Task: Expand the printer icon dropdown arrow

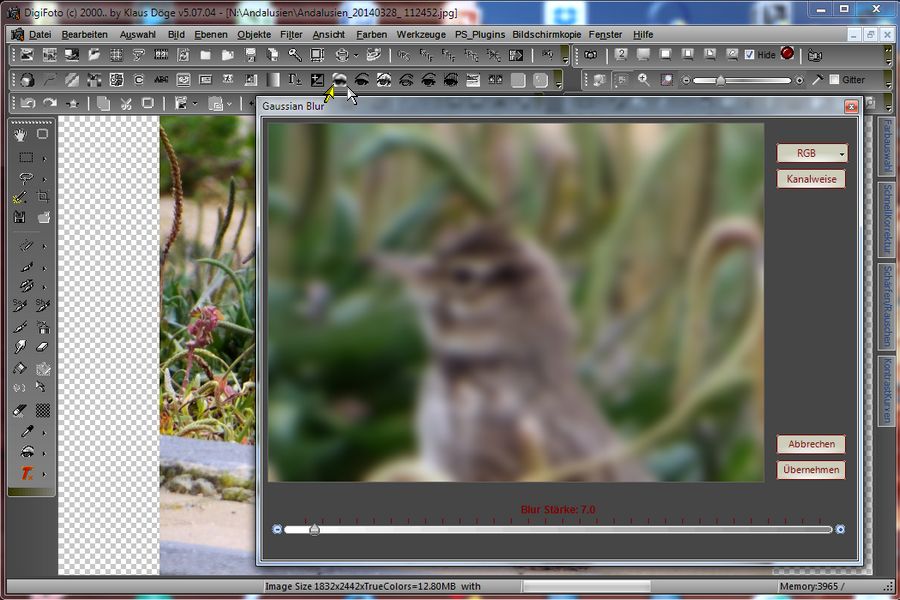Action: (356, 55)
